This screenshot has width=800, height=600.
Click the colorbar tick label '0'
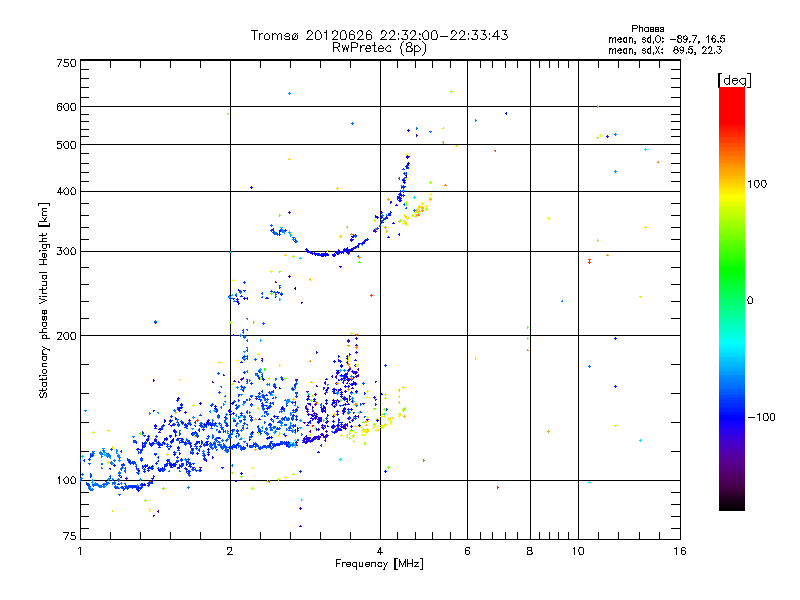click(x=749, y=301)
